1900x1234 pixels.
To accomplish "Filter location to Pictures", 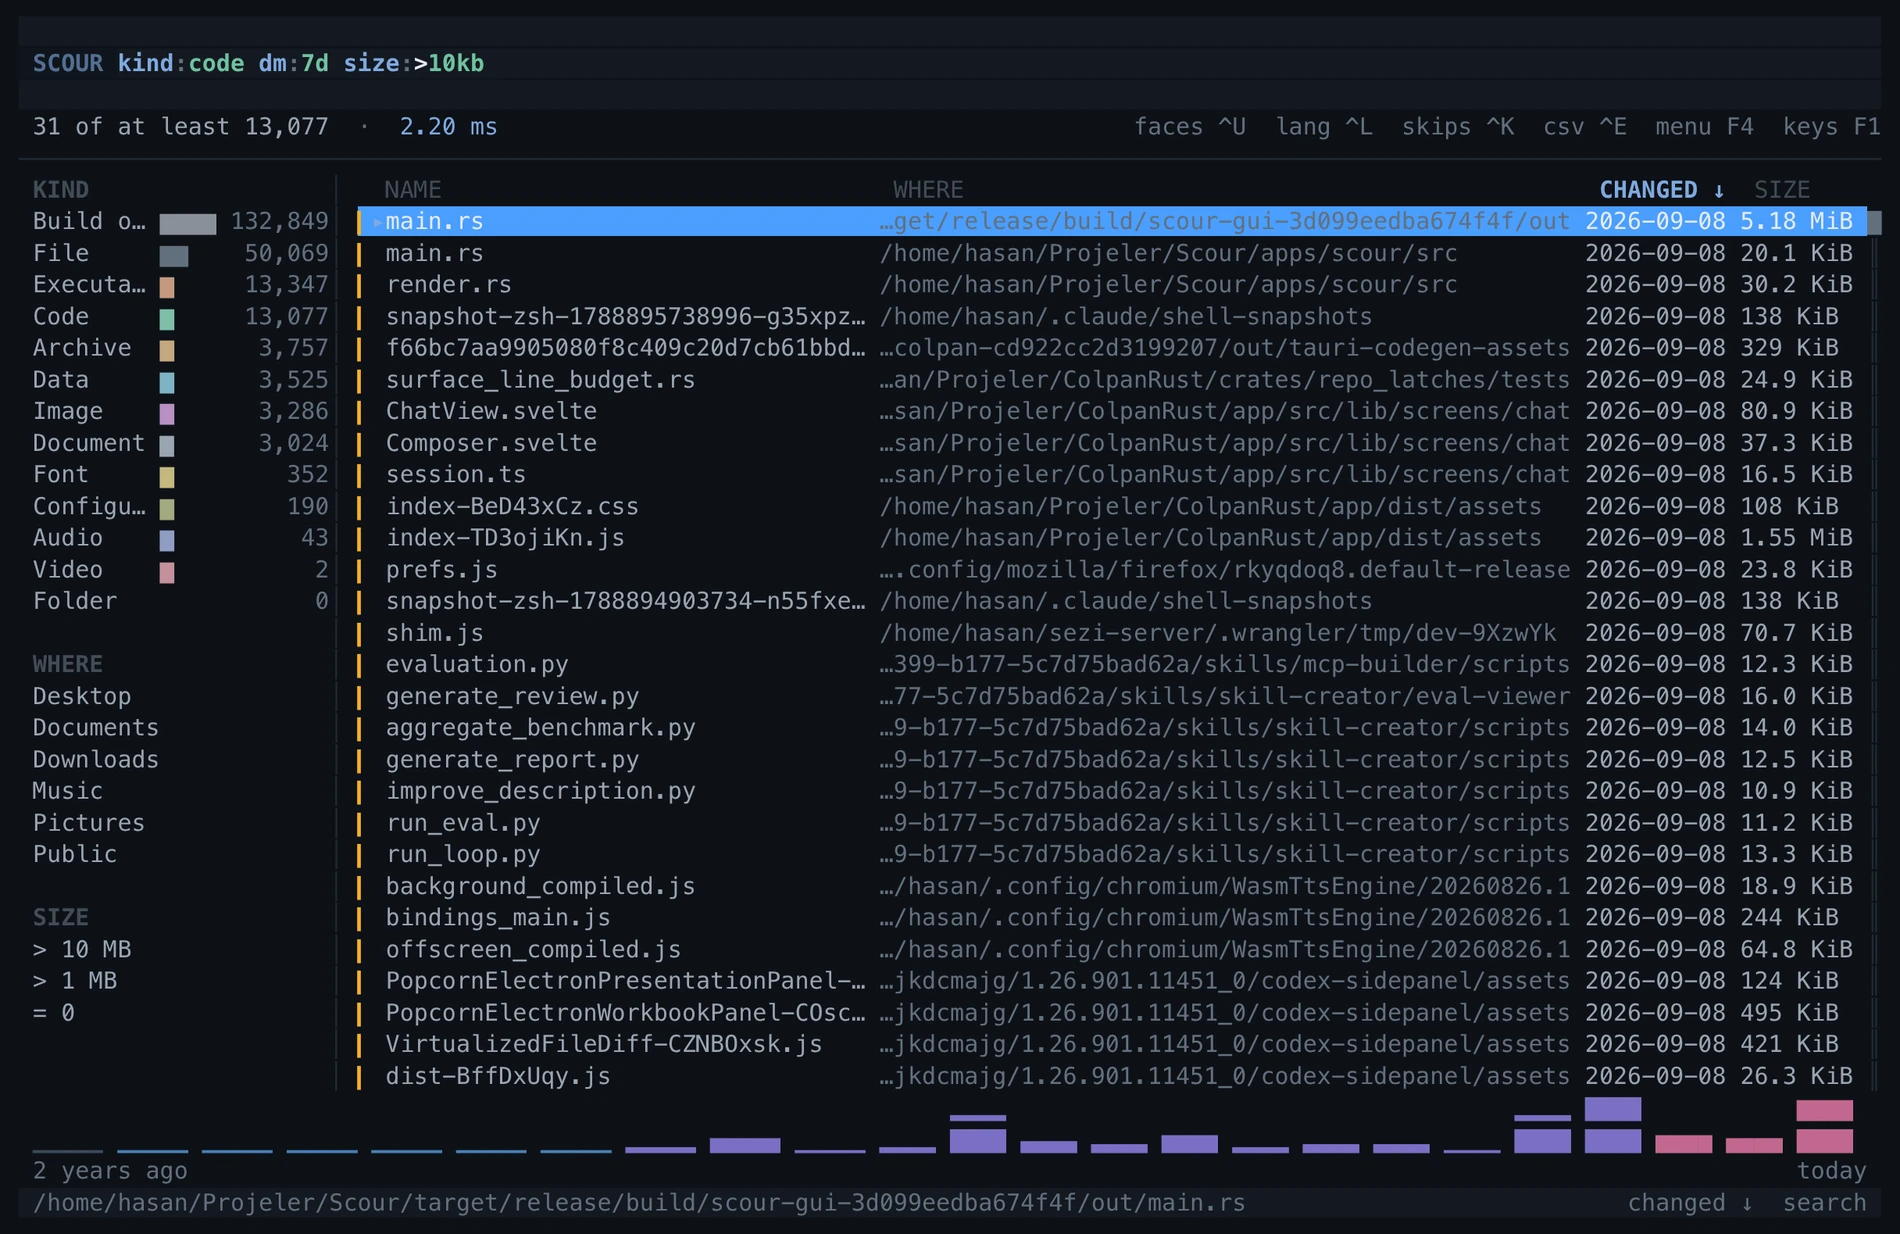I will tap(88, 823).
